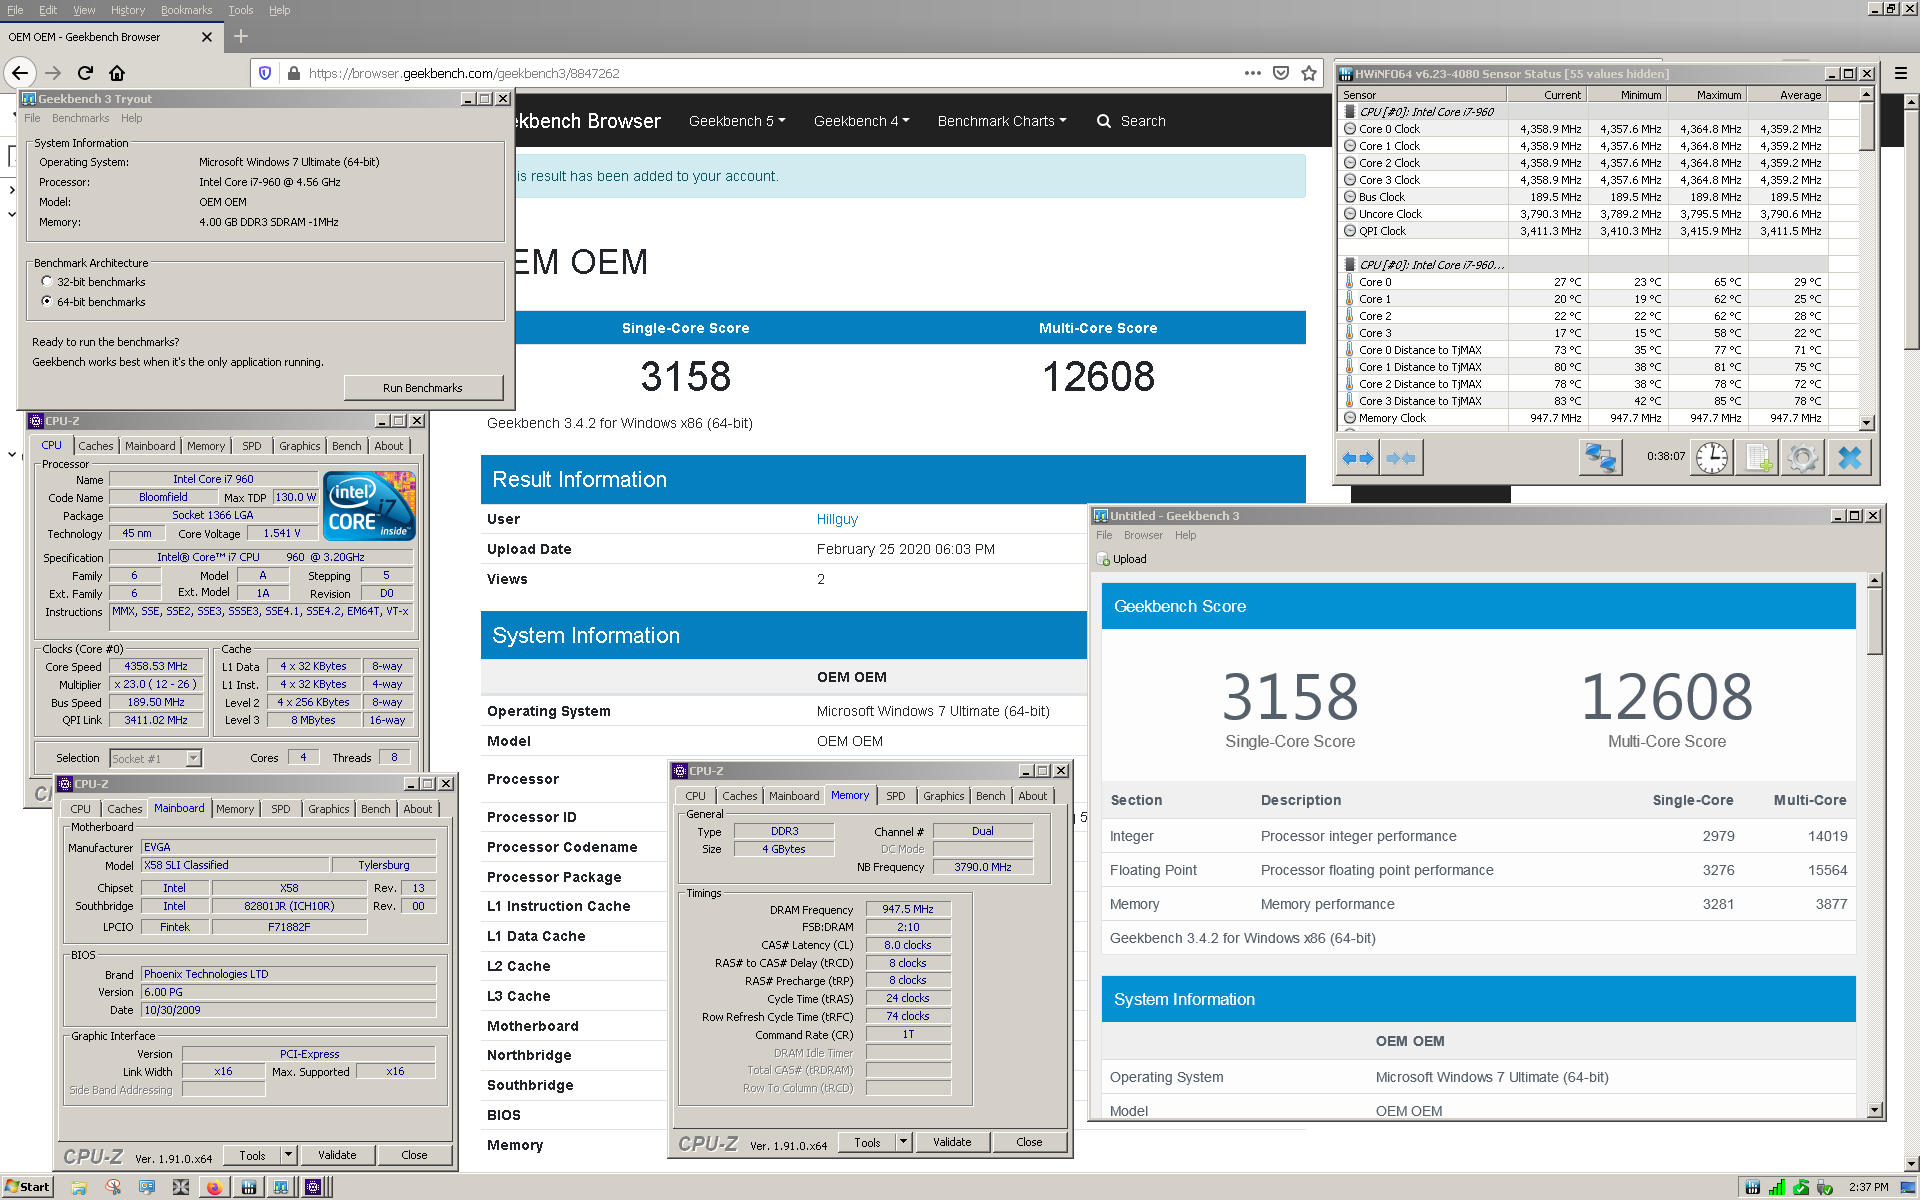Go to the Firefox home page

tap(117, 73)
